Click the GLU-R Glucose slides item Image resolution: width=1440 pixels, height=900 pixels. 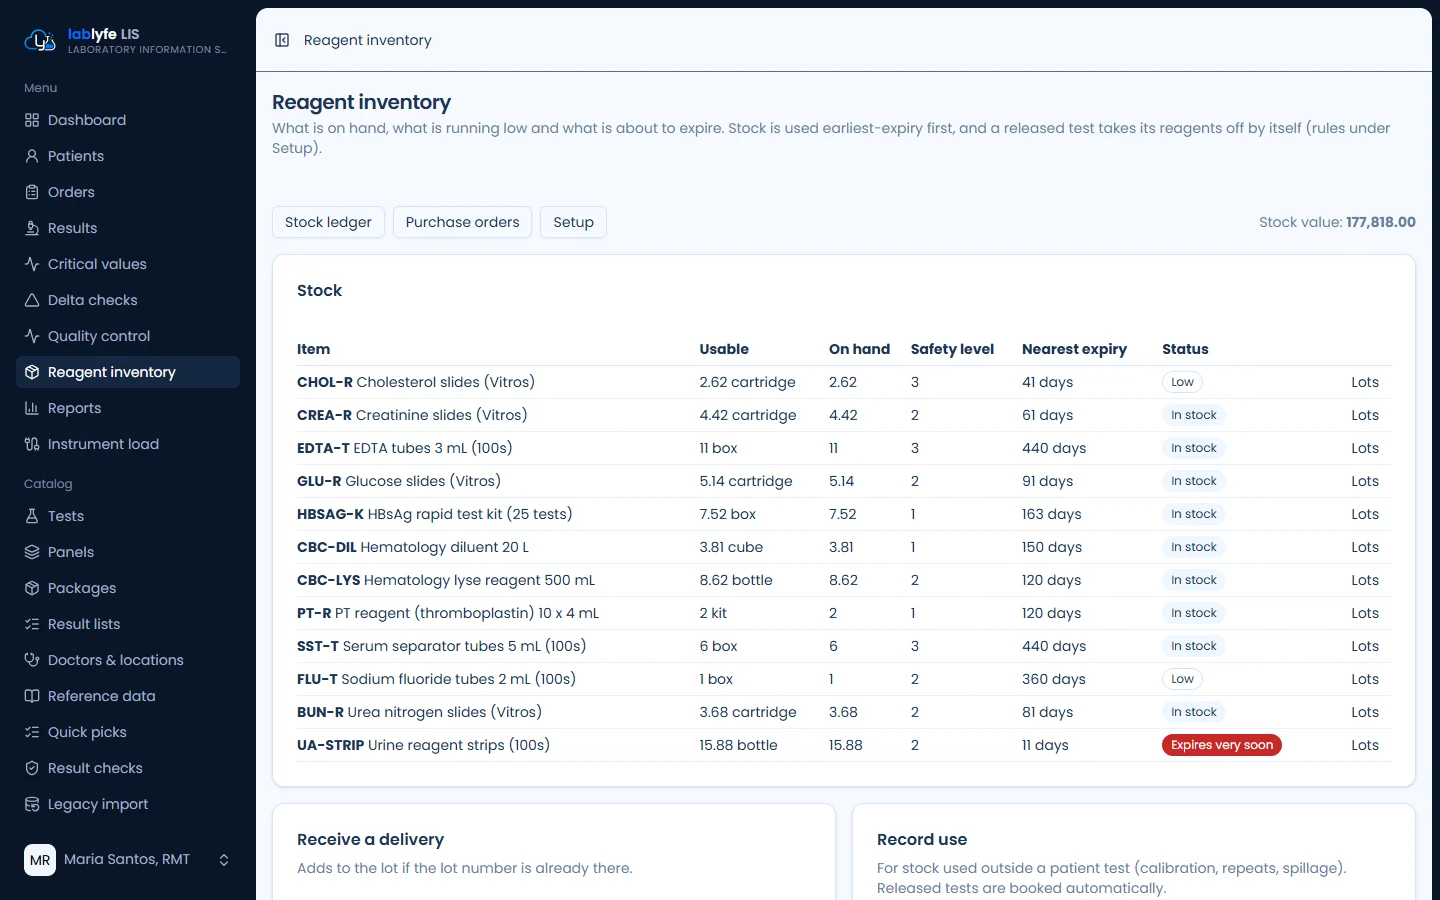tap(399, 481)
